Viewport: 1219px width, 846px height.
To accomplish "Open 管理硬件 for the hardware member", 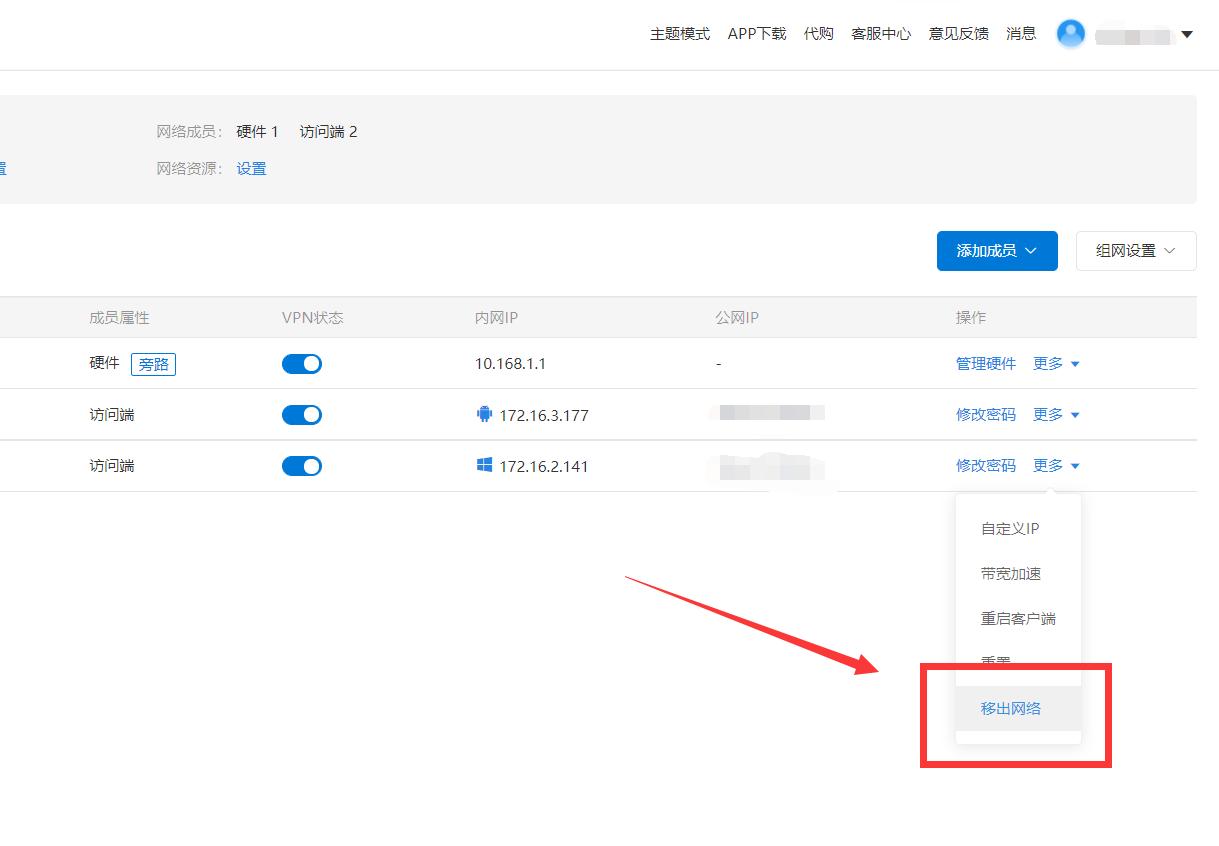I will coord(985,363).
